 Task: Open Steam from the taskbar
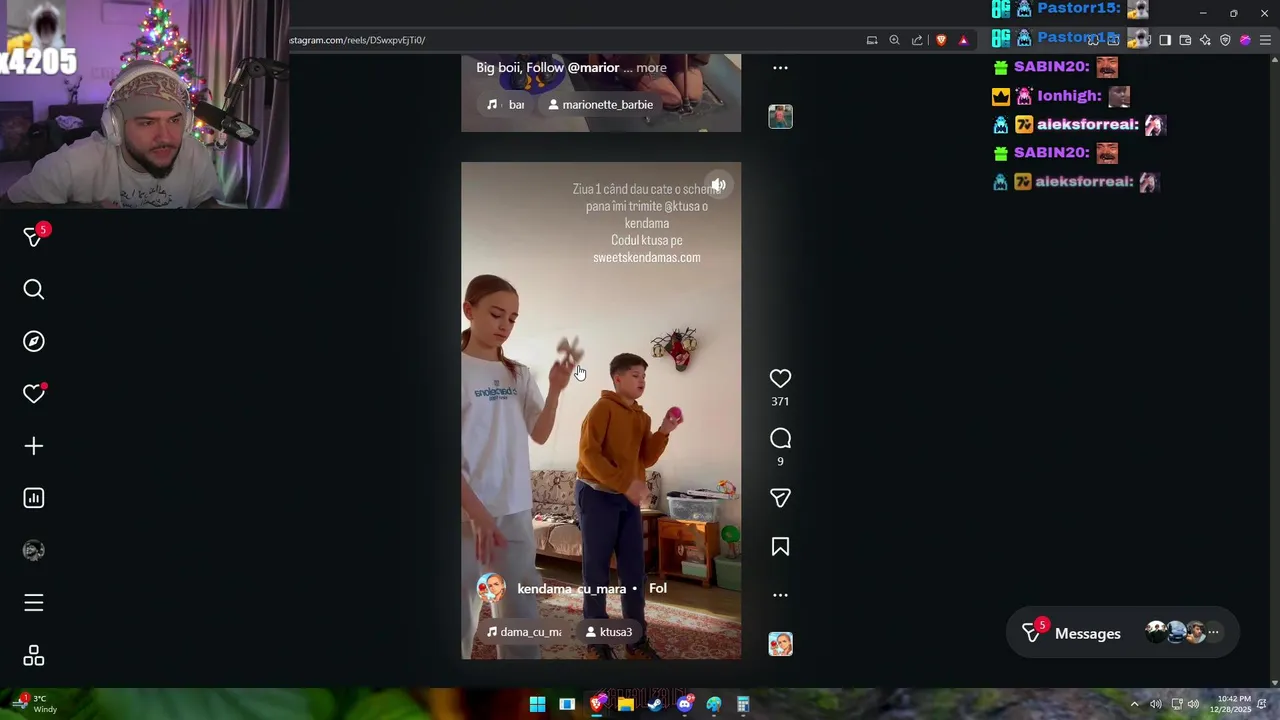655,704
